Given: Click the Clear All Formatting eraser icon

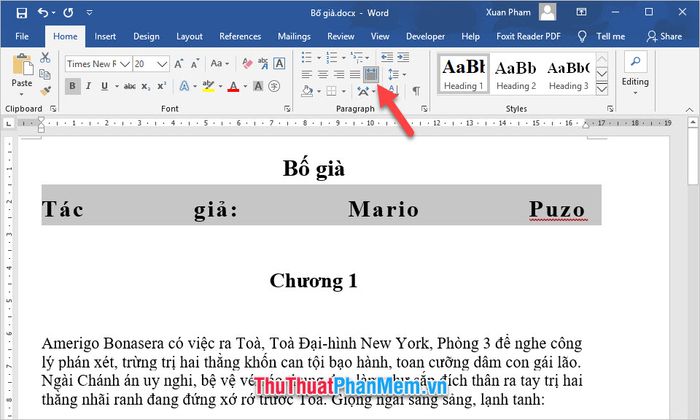Looking at the screenshot, I should point(247,63).
